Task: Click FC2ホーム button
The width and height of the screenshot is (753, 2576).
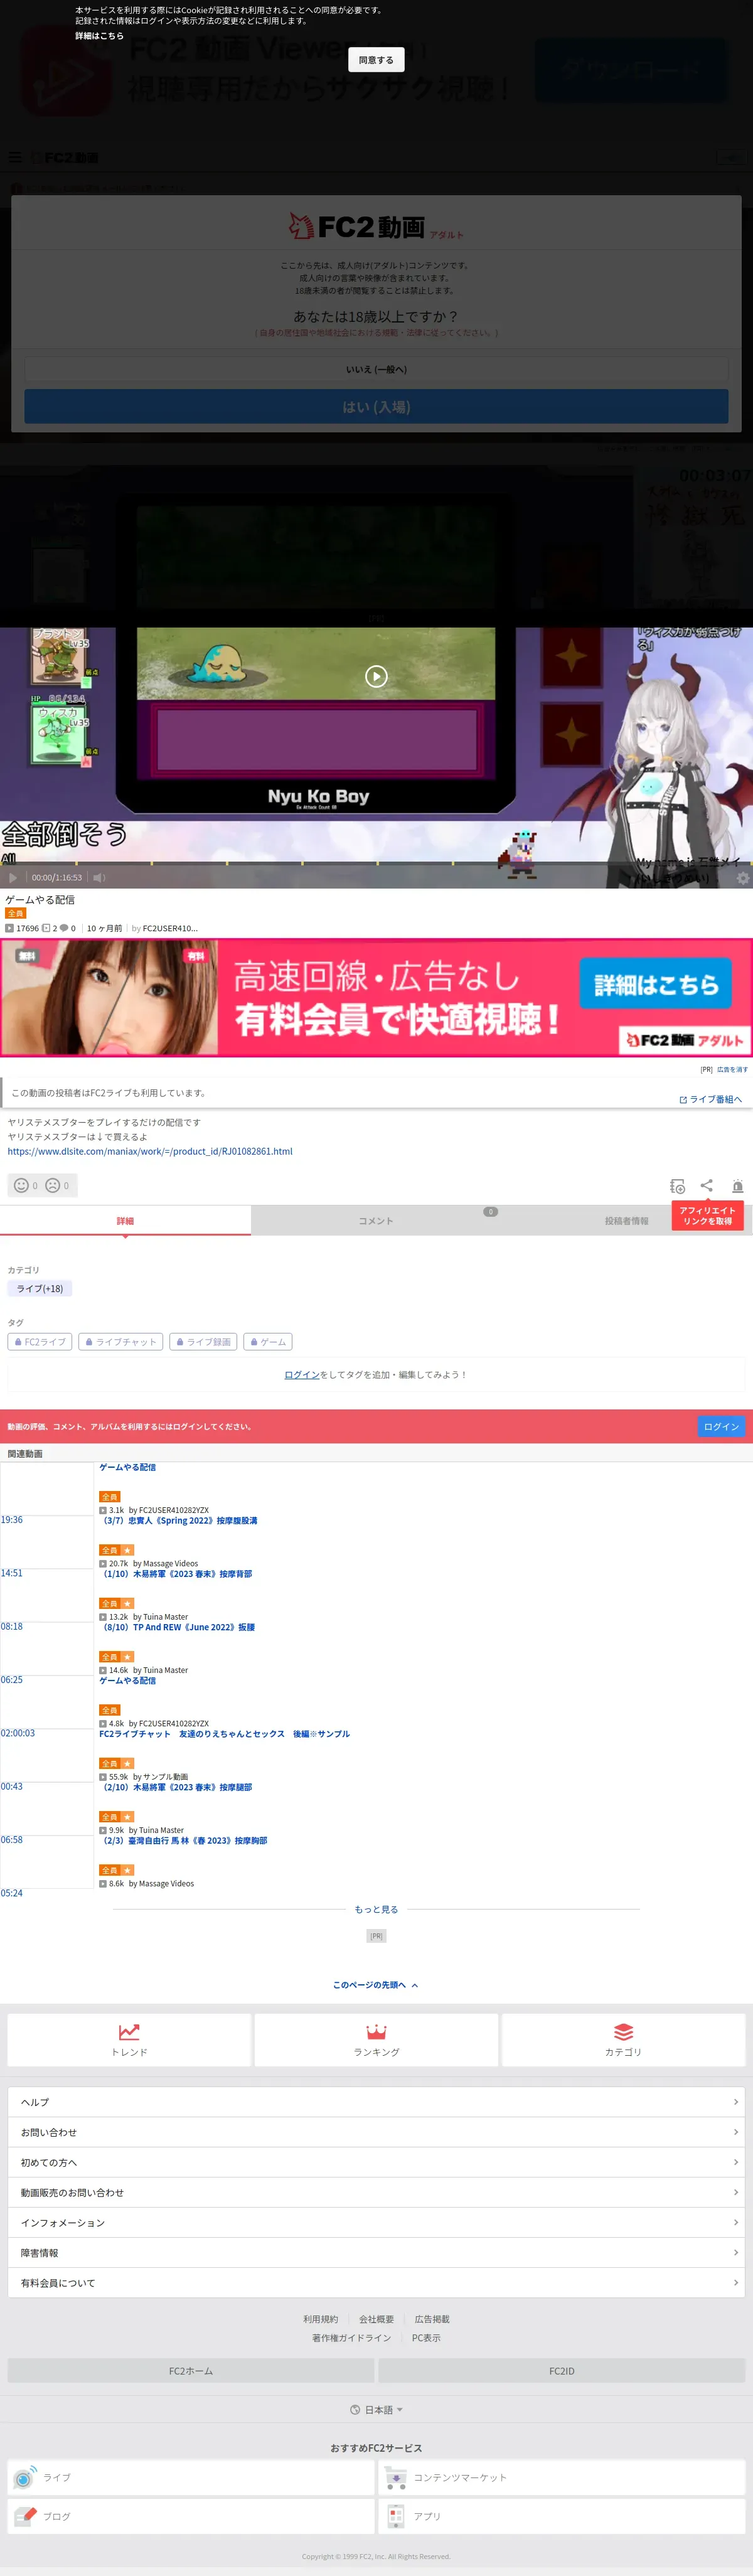Action: pos(191,2371)
